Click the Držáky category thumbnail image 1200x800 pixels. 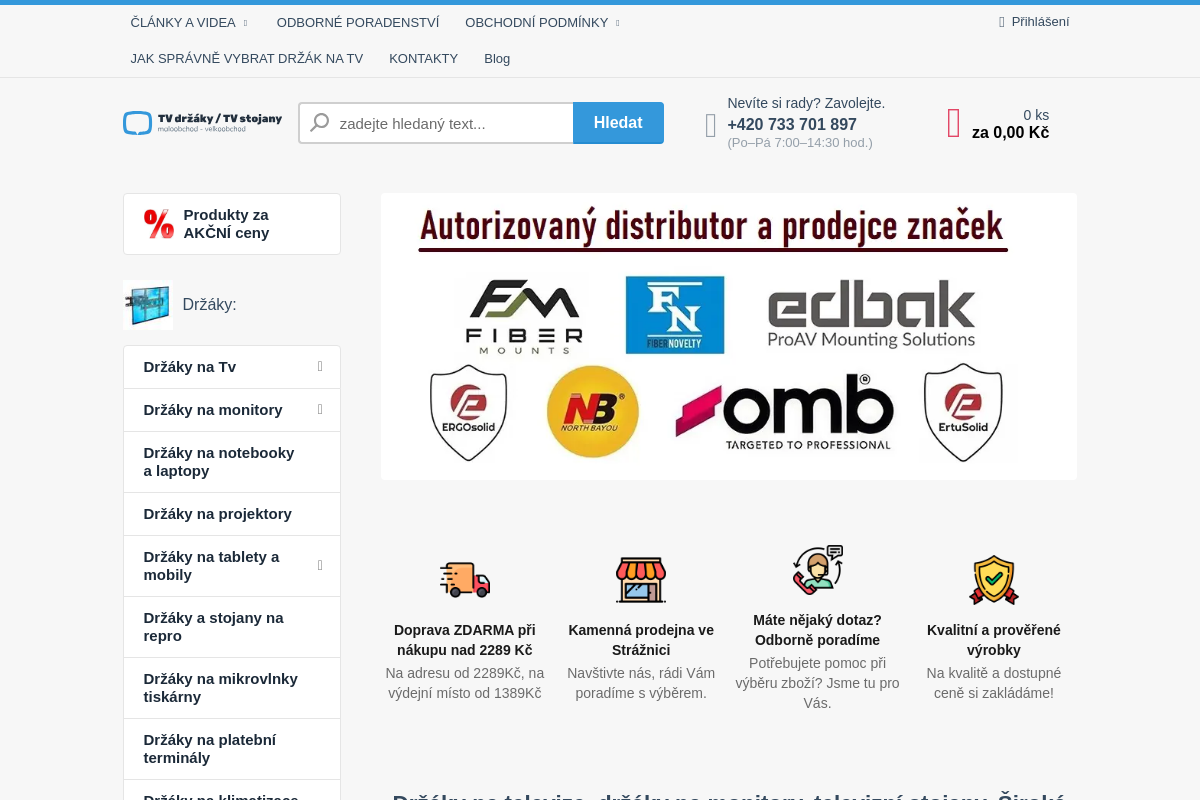coord(148,305)
